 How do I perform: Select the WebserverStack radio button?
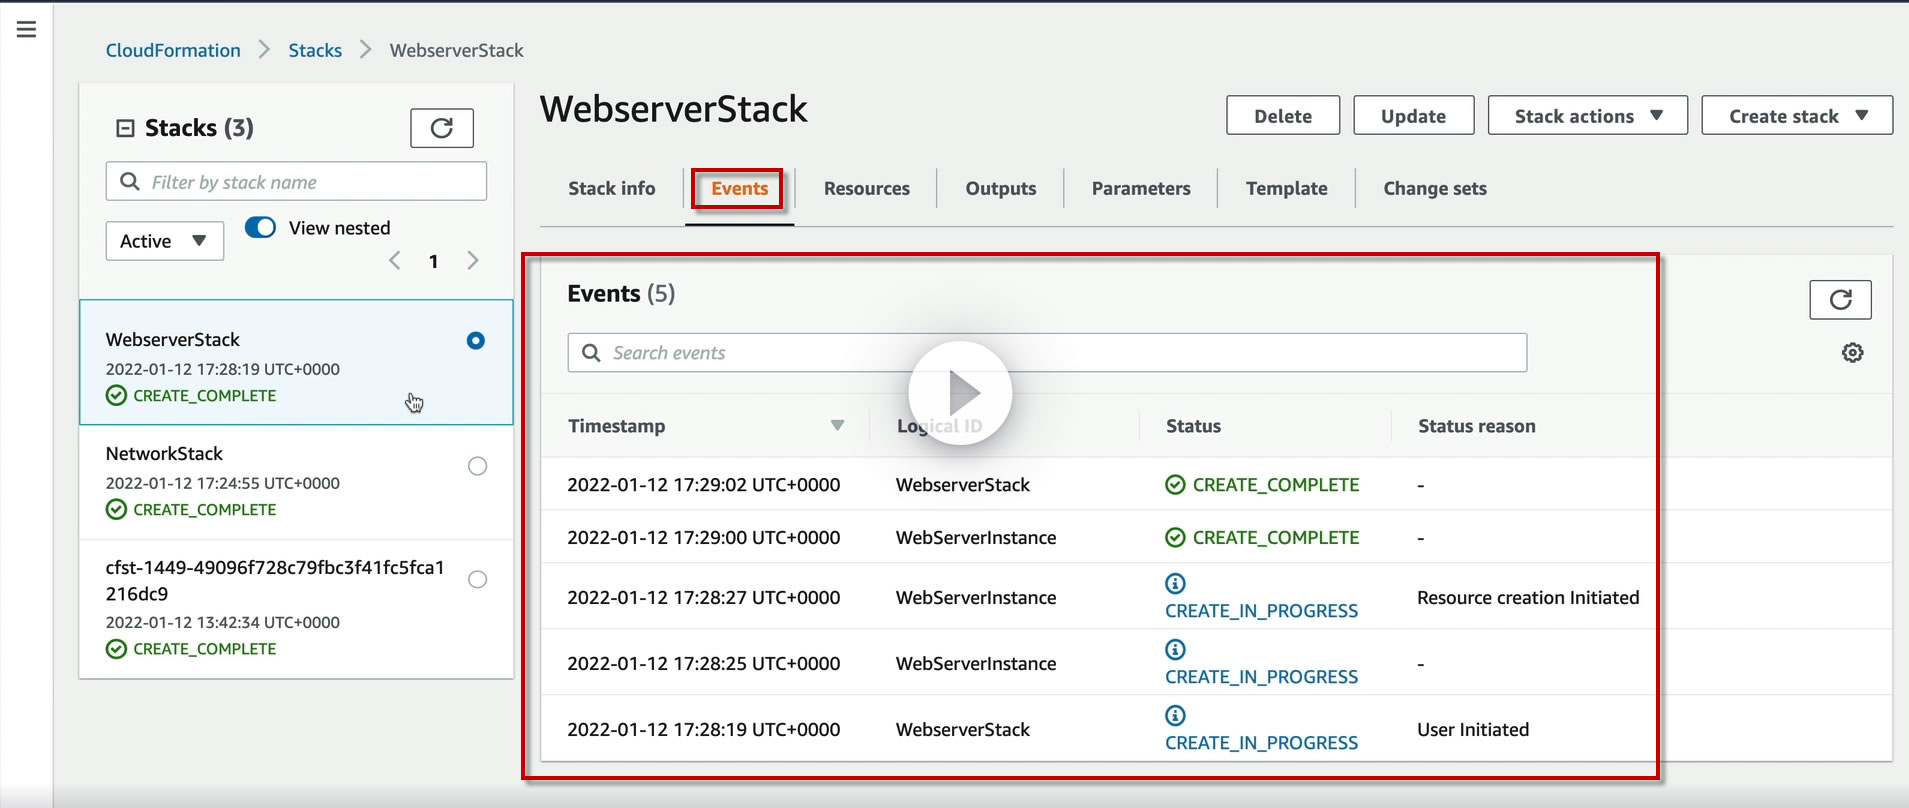[x=476, y=340]
